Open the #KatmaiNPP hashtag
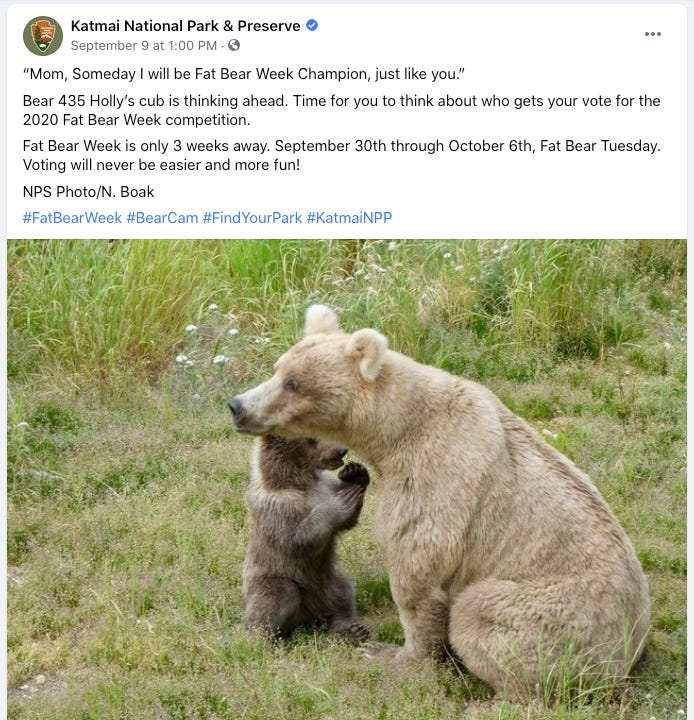This screenshot has height=720, width=694. [x=349, y=218]
